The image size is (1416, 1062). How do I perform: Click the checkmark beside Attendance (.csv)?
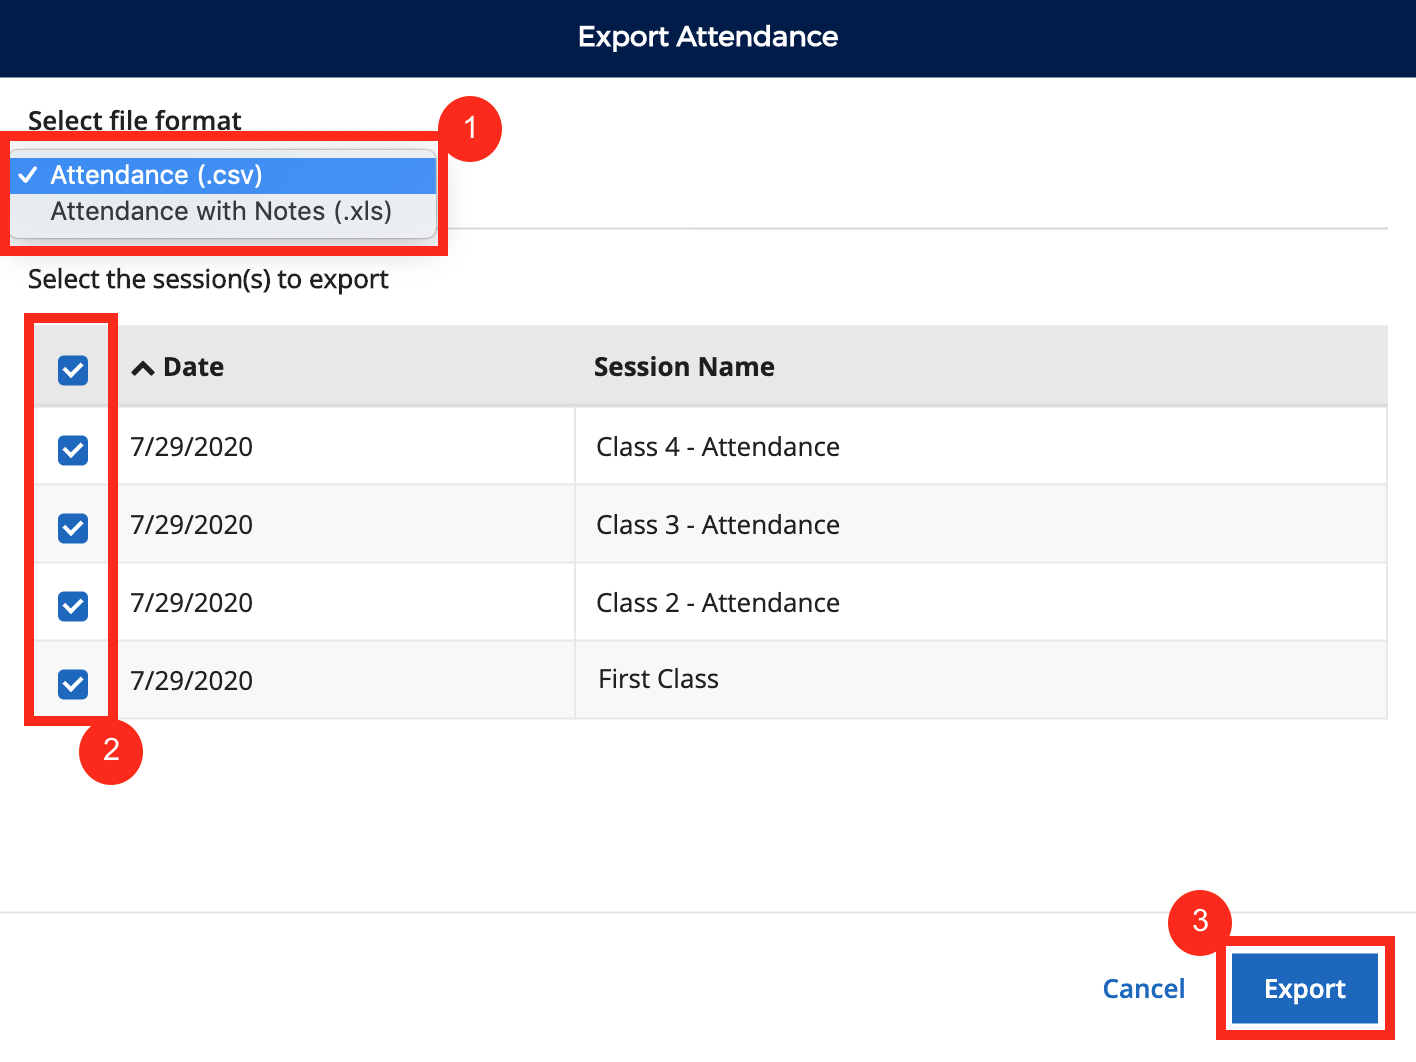pyautogui.click(x=29, y=174)
